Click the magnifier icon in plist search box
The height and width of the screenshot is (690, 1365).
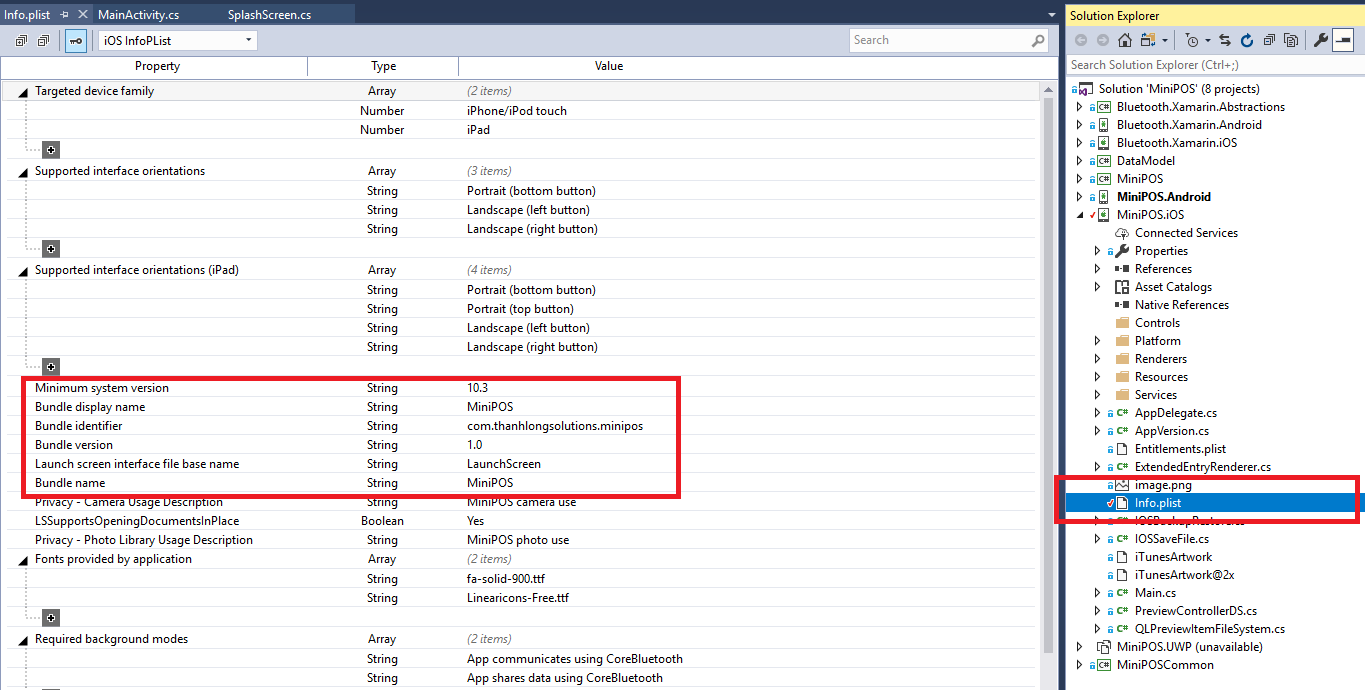click(1038, 40)
